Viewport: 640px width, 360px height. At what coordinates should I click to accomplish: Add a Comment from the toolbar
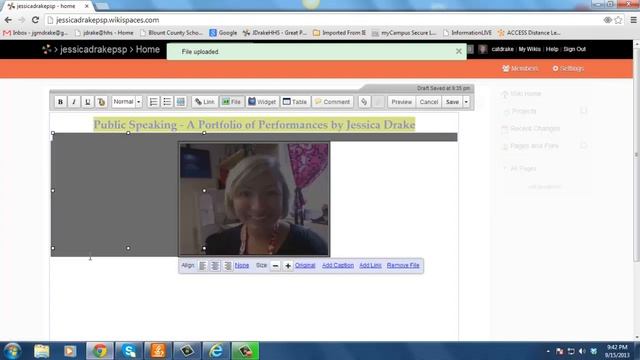[333, 102]
